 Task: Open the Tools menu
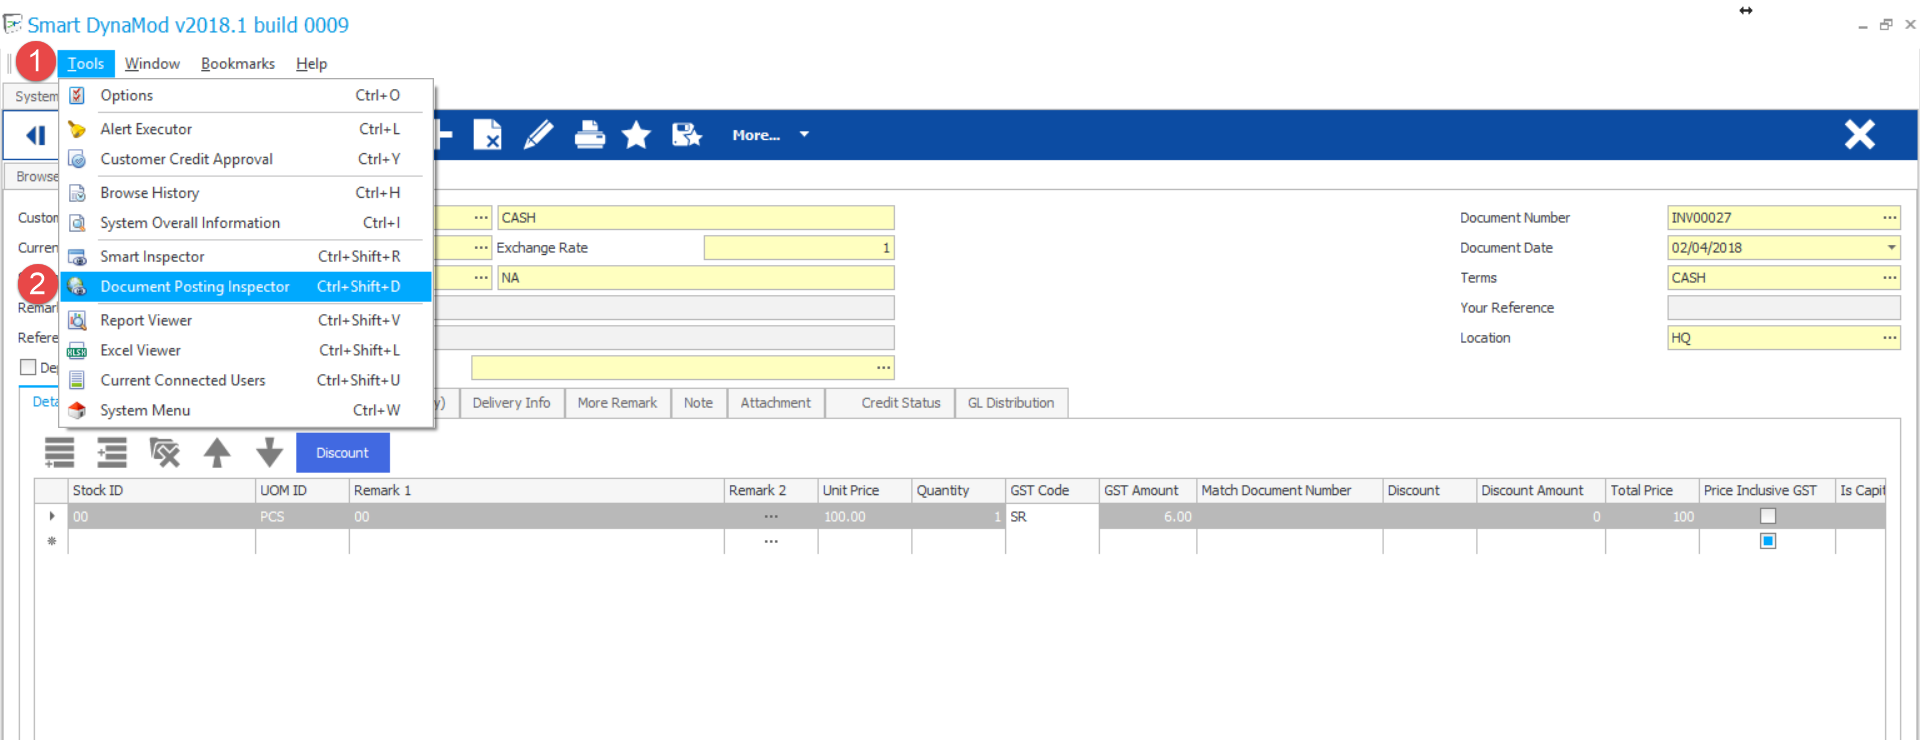(x=86, y=63)
